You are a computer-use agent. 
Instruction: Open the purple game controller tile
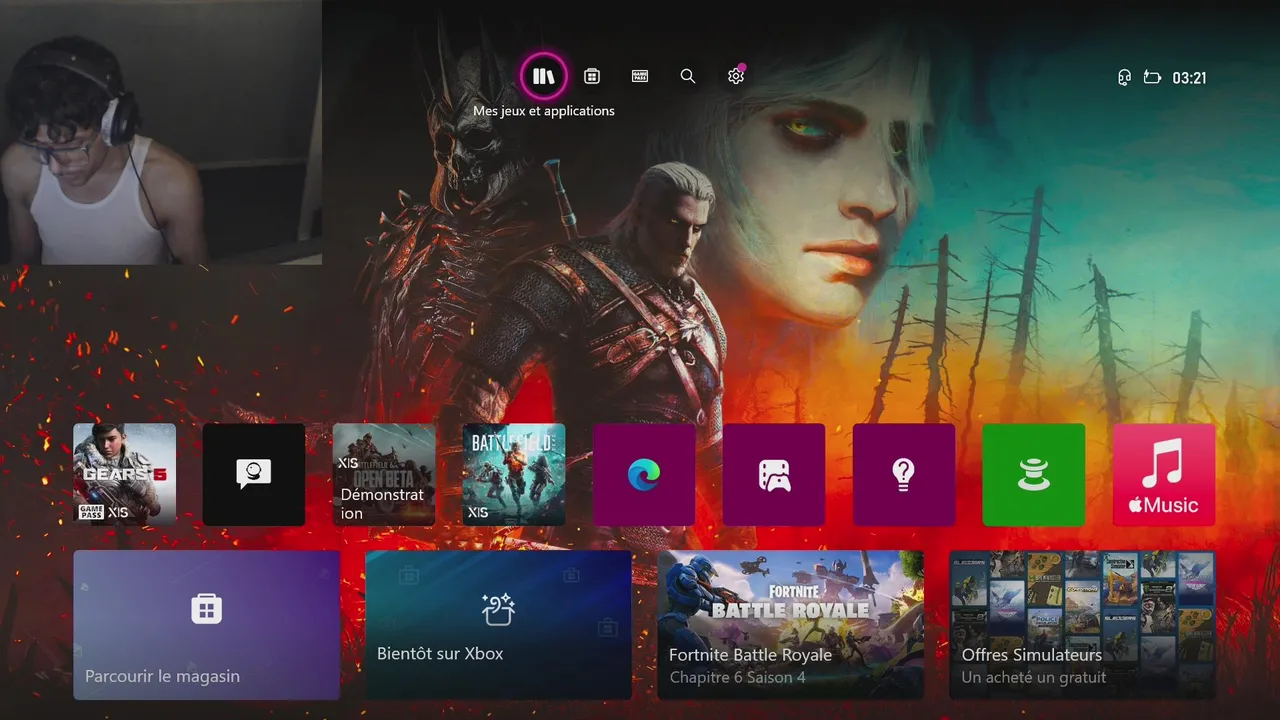[774, 474]
